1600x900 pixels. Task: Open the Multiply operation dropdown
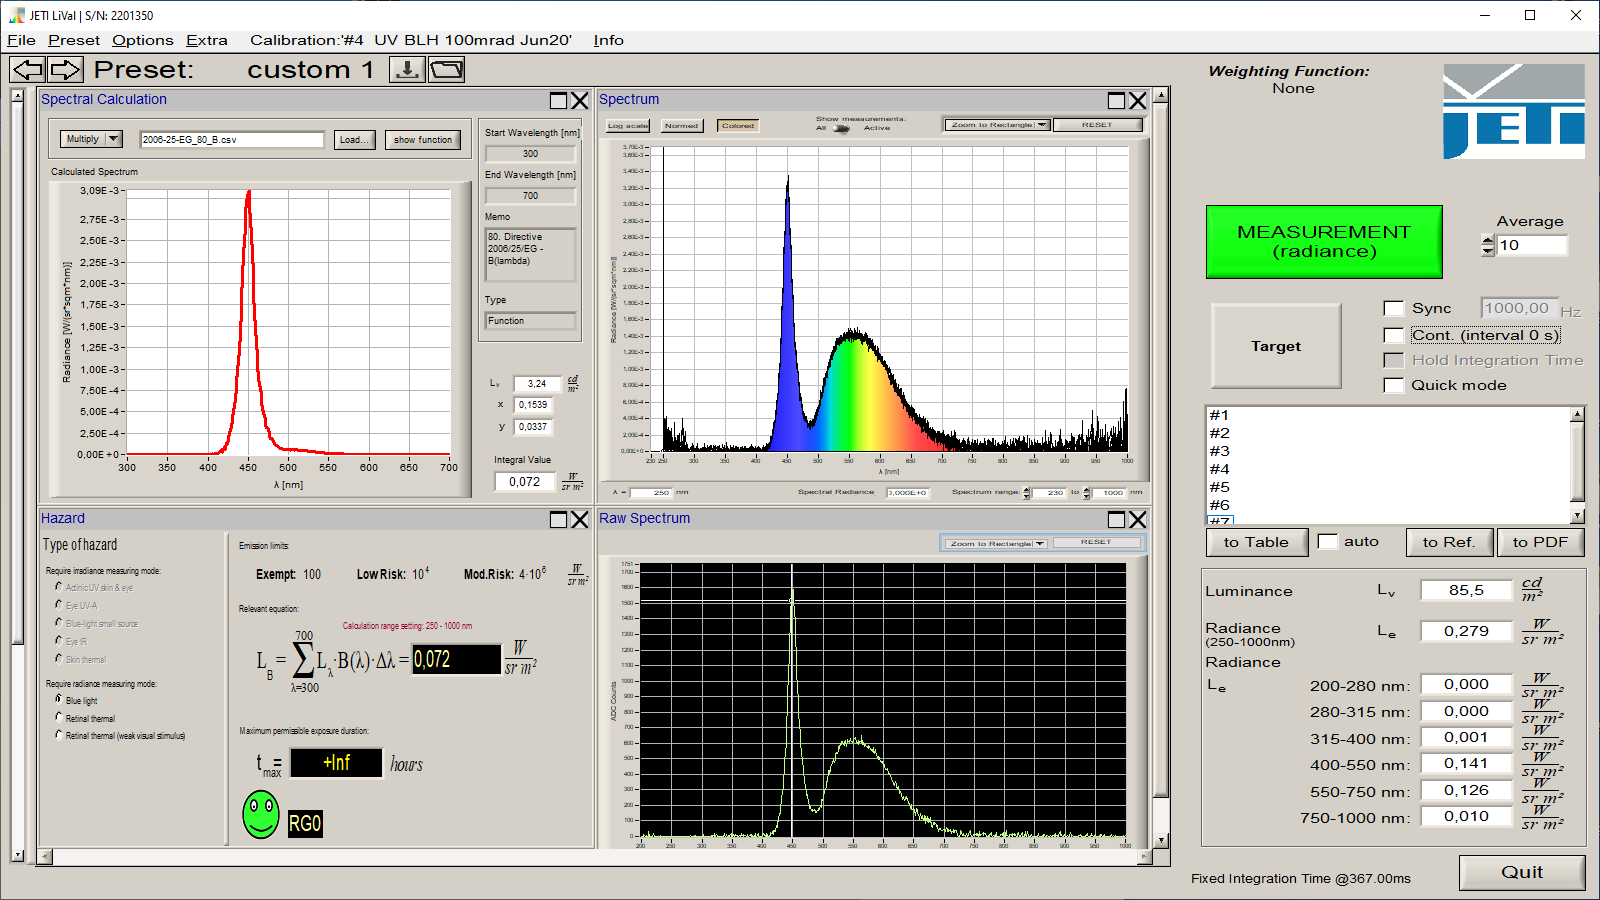coord(91,139)
